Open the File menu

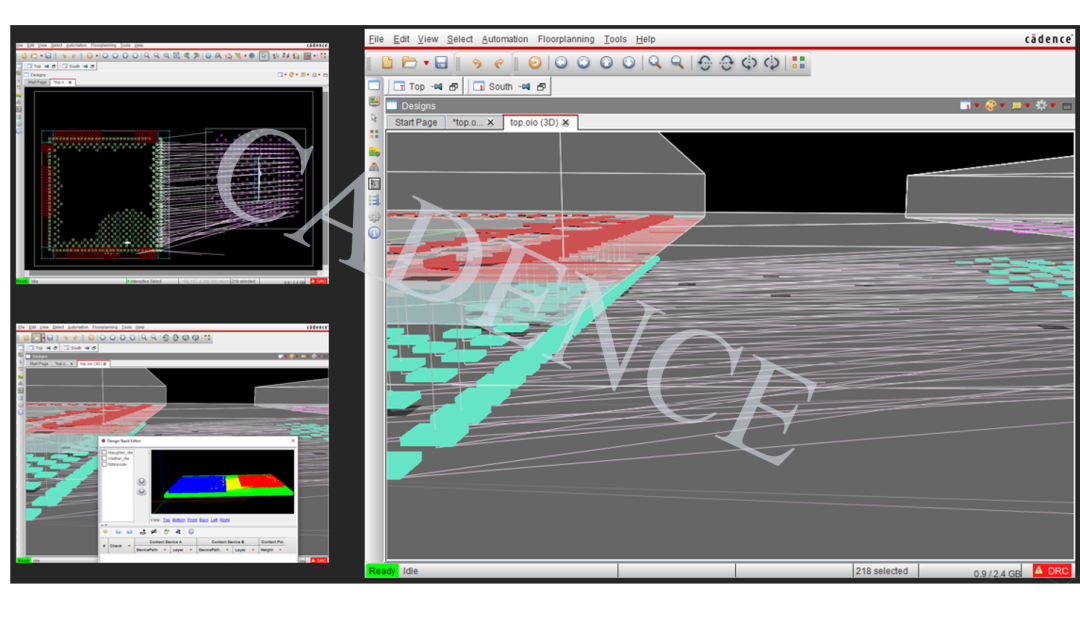[x=376, y=39]
